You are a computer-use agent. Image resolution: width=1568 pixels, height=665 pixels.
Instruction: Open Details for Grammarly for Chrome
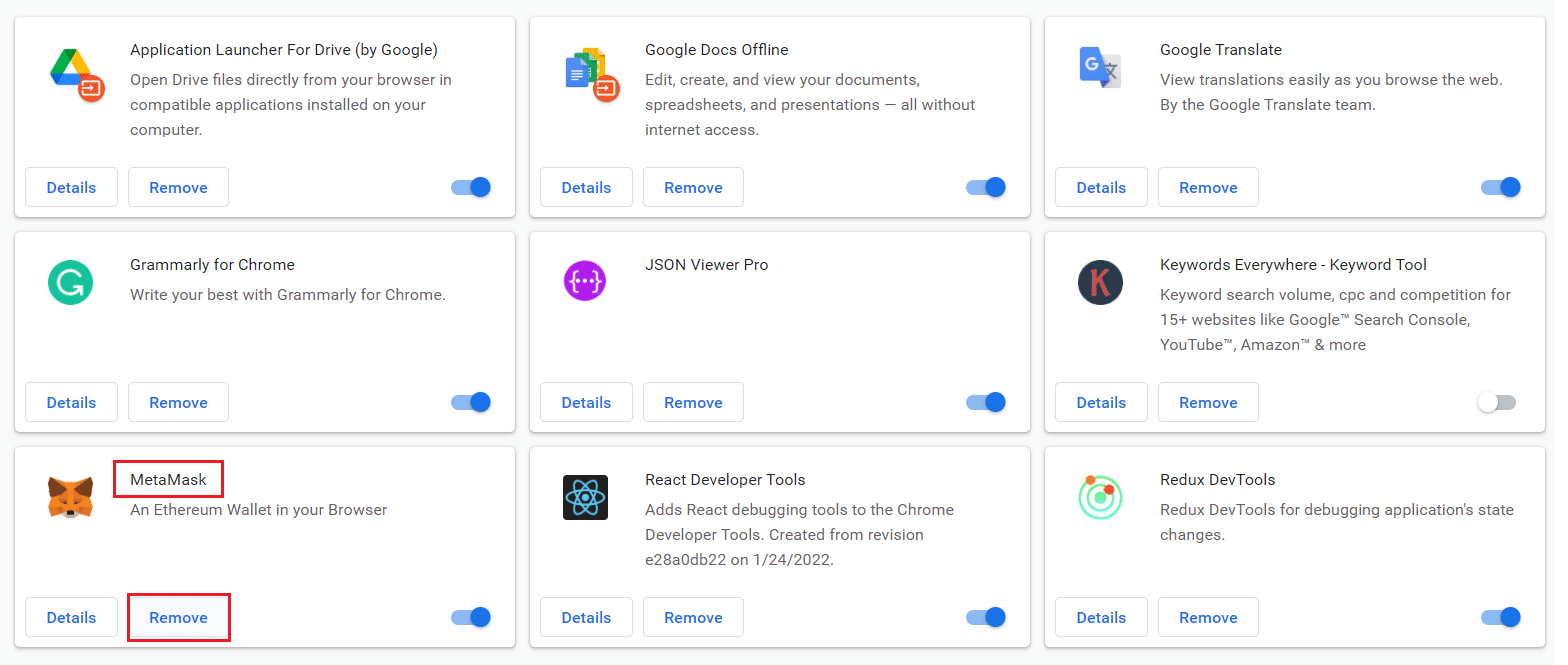tap(71, 402)
